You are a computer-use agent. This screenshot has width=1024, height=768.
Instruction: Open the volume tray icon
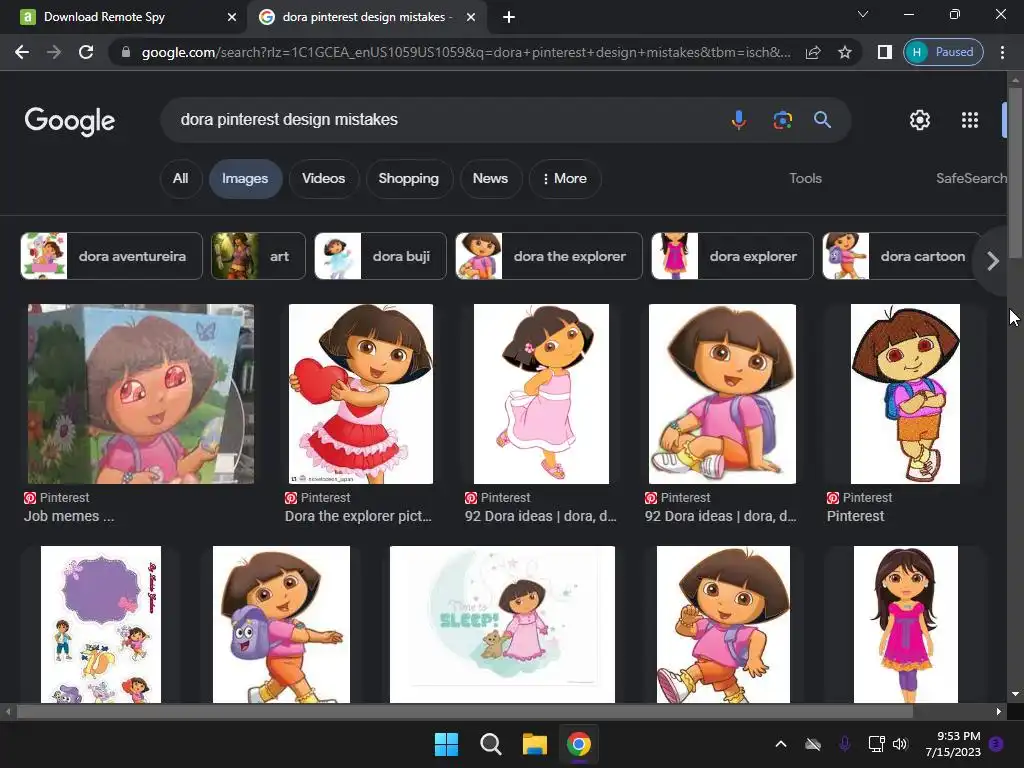[900, 744]
